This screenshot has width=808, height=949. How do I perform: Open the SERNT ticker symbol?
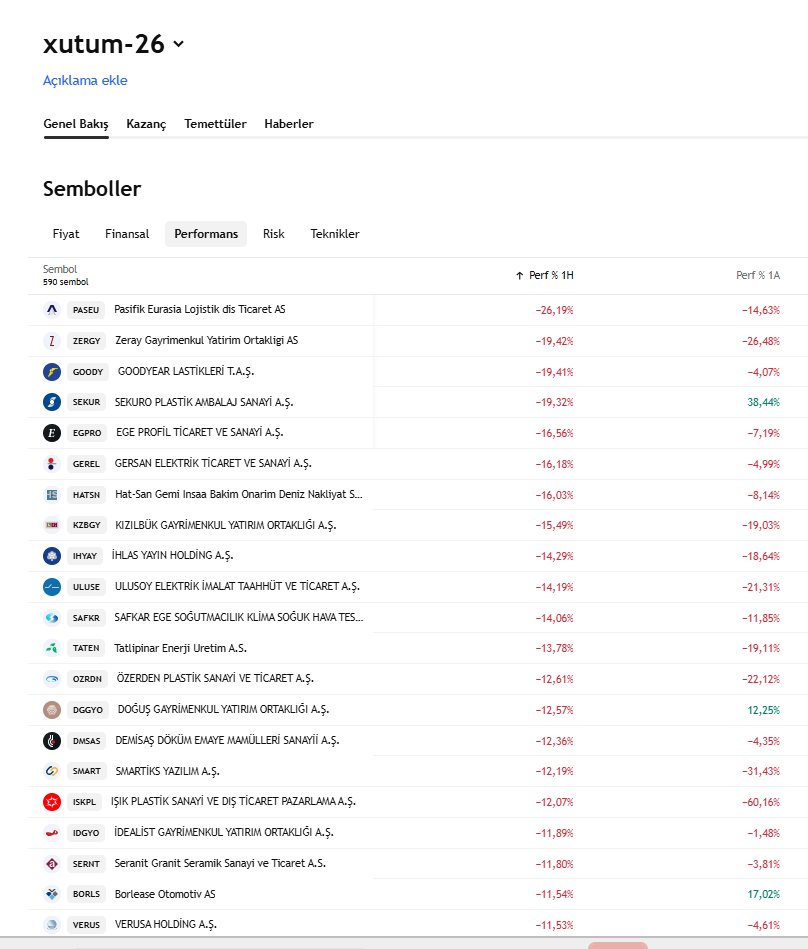[86, 864]
